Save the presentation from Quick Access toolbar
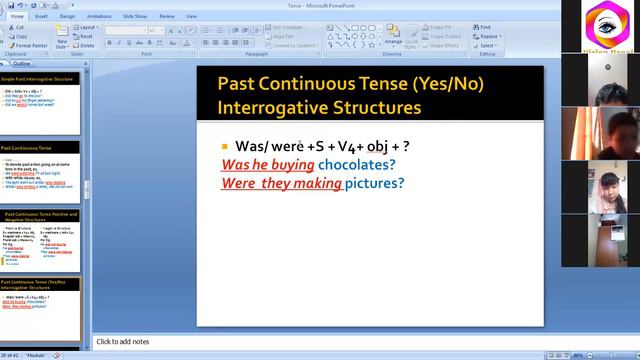640x360 pixels. (x=11, y=5)
